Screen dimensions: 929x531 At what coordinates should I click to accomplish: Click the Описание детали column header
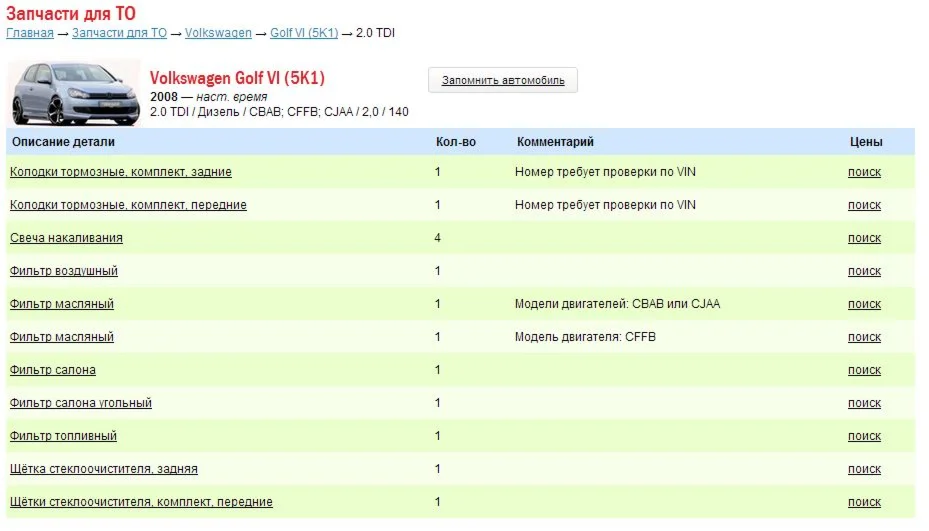click(63, 142)
